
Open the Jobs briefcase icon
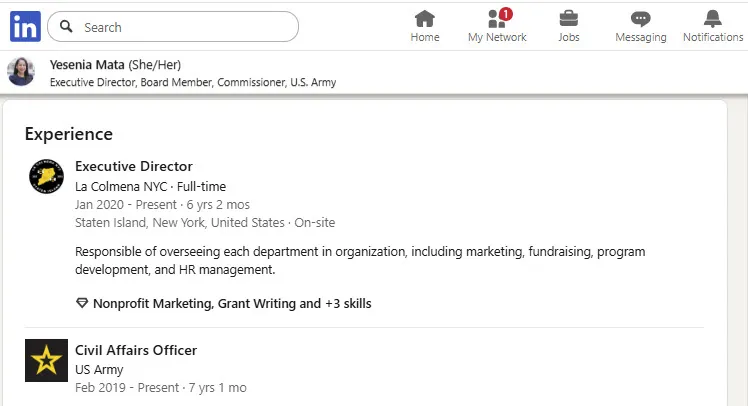tap(569, 19)
